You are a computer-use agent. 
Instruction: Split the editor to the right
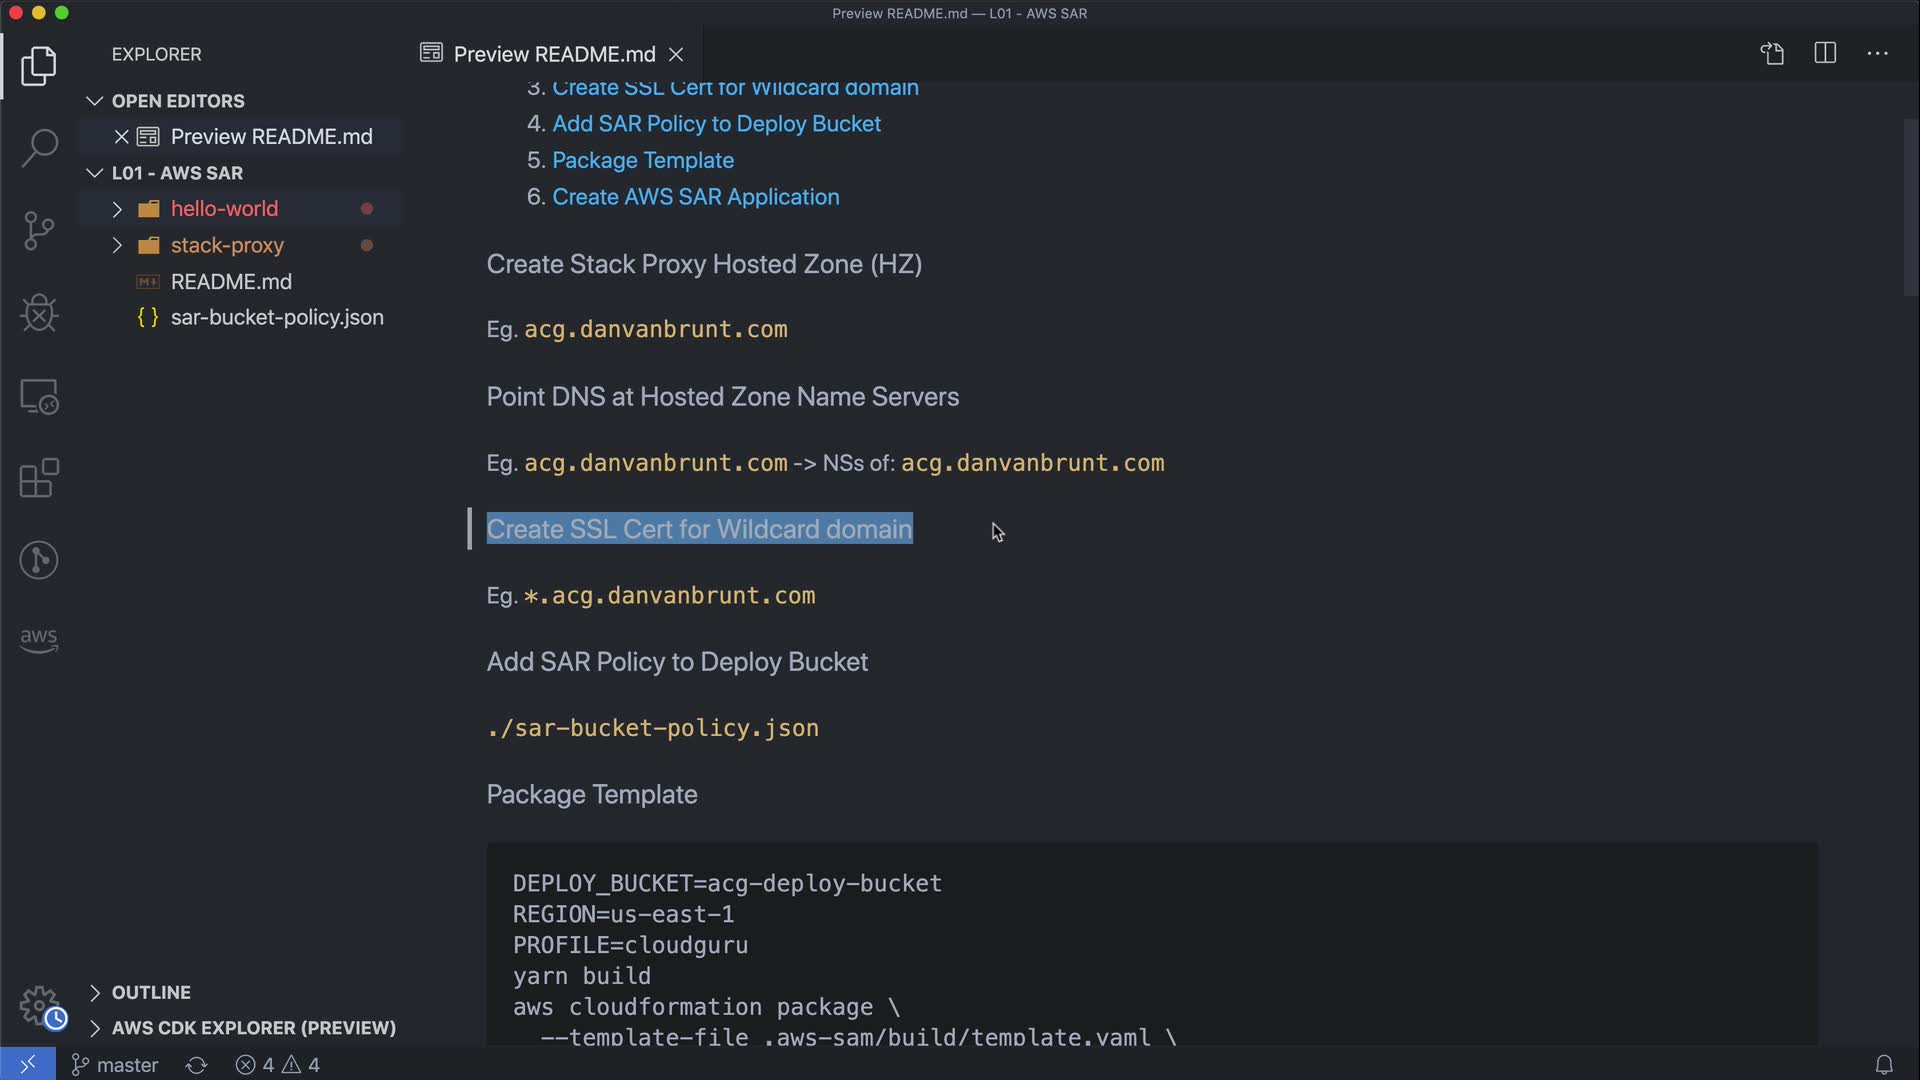coord(1825,54)
